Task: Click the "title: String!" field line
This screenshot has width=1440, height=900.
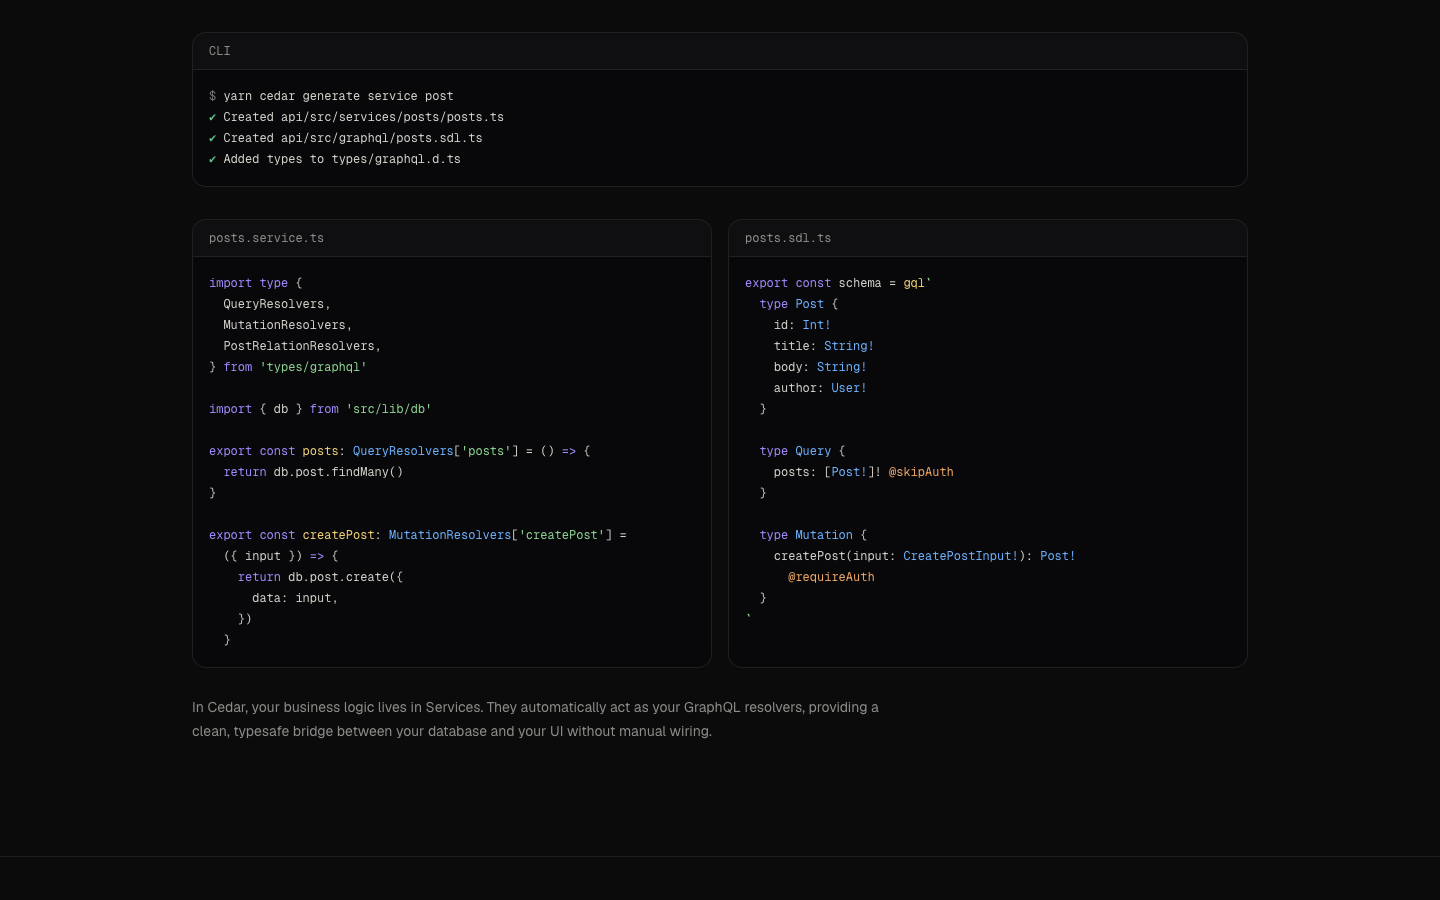Action: coord(824,346)
